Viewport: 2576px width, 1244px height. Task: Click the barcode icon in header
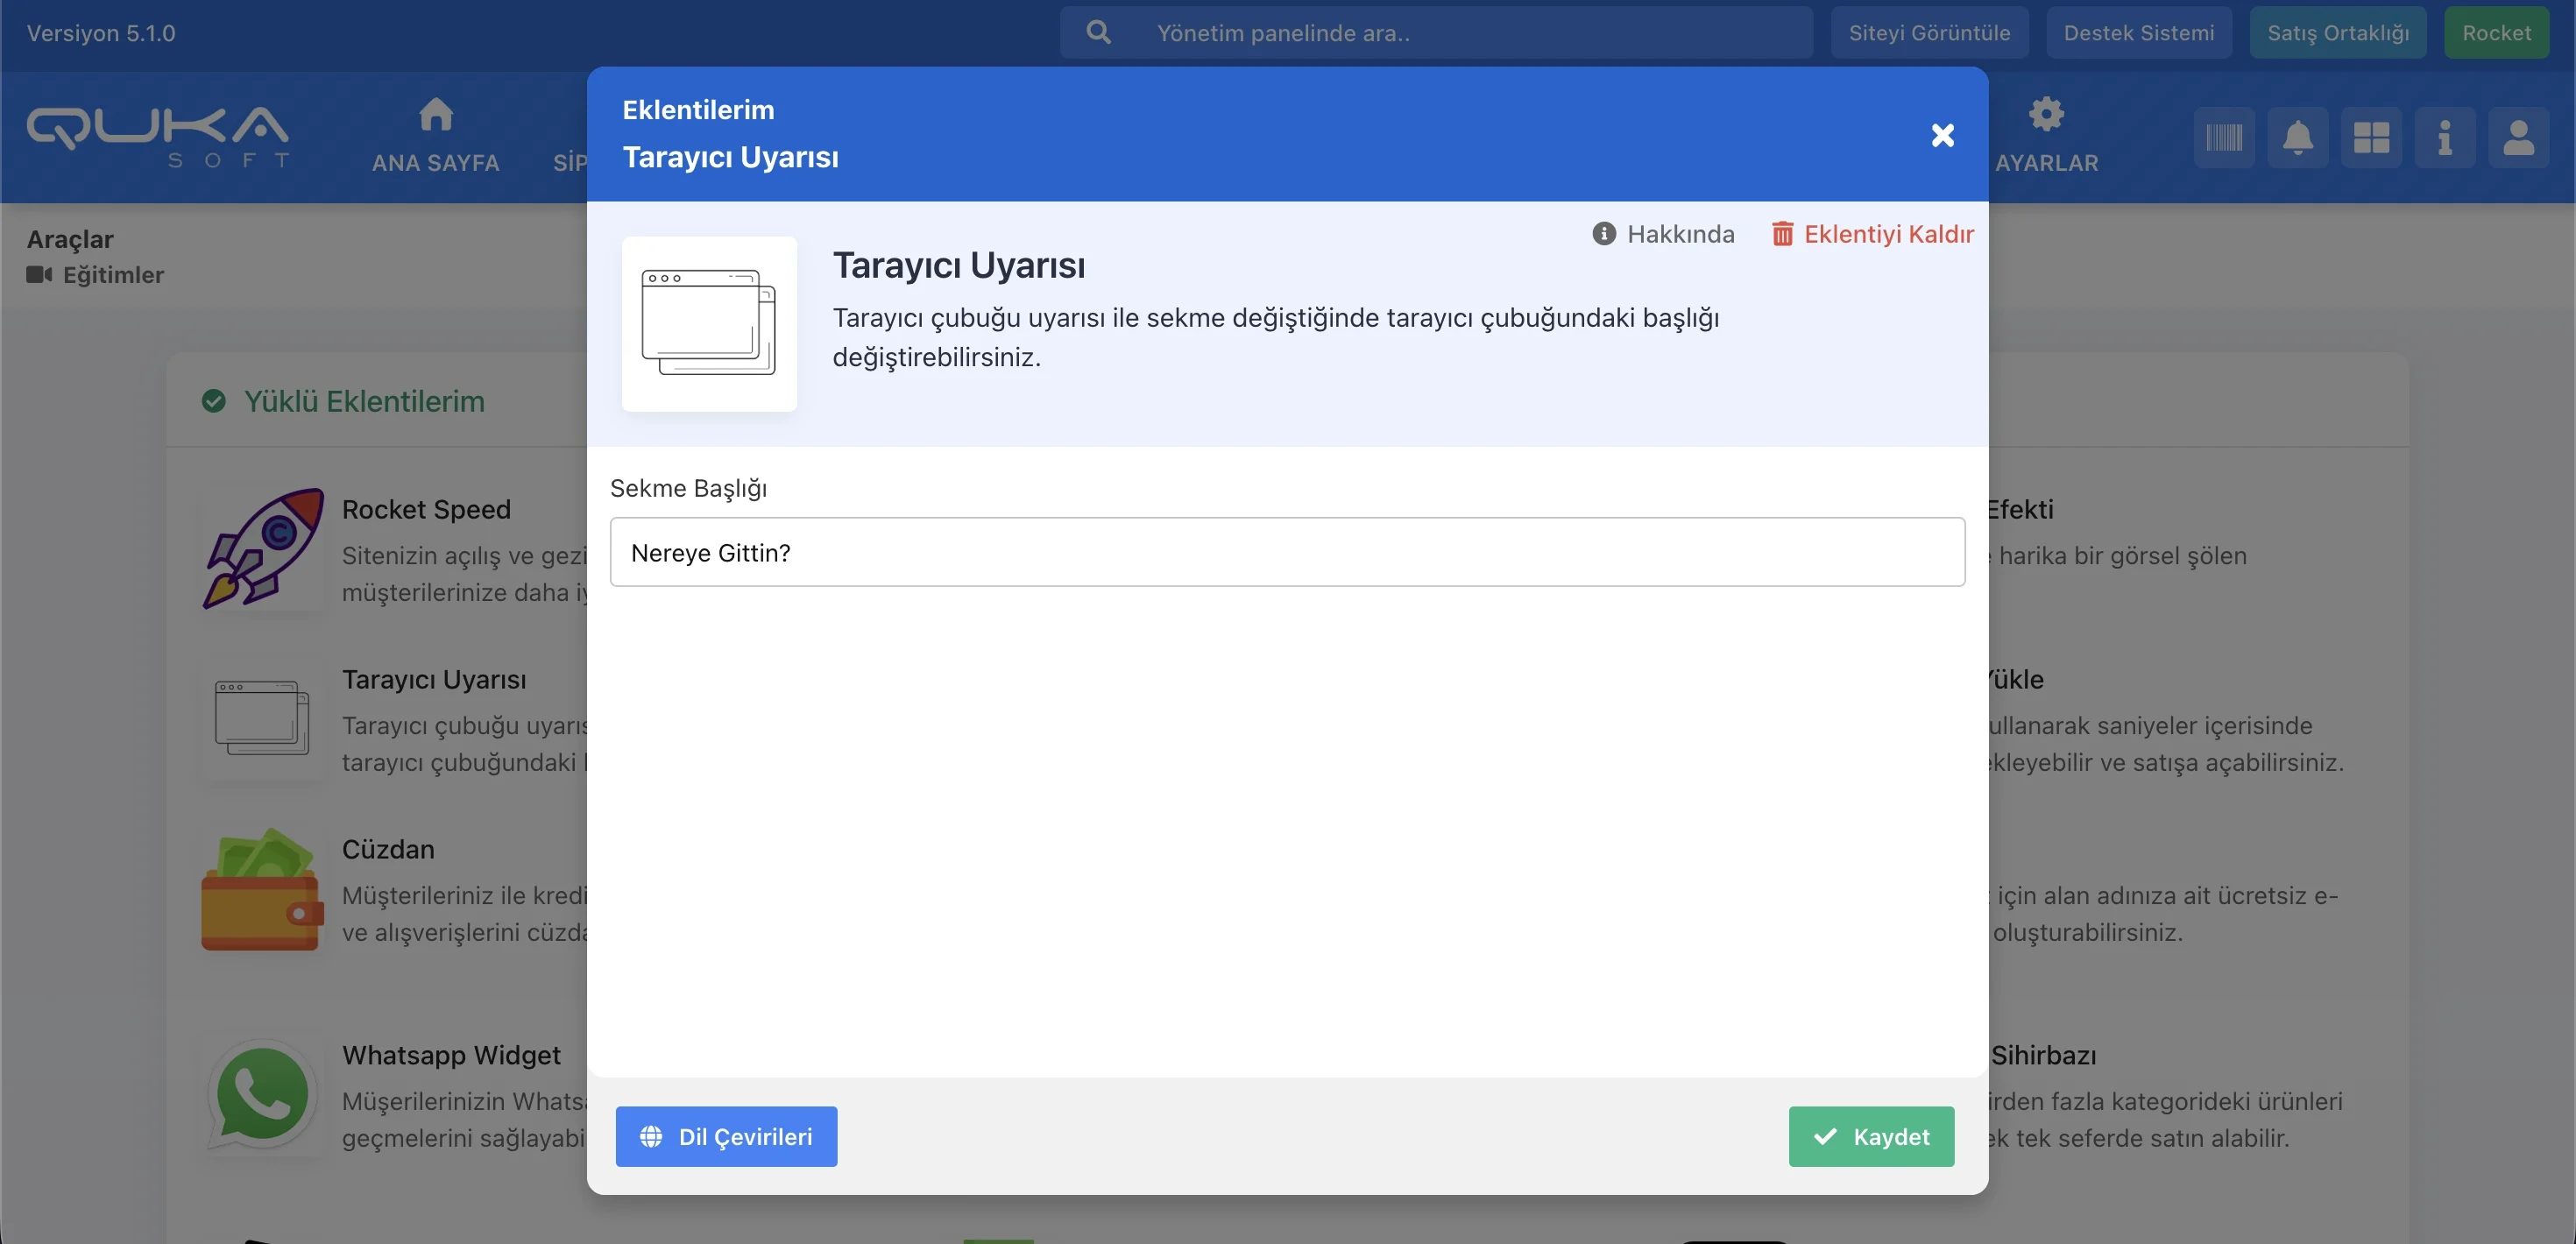2224,137
